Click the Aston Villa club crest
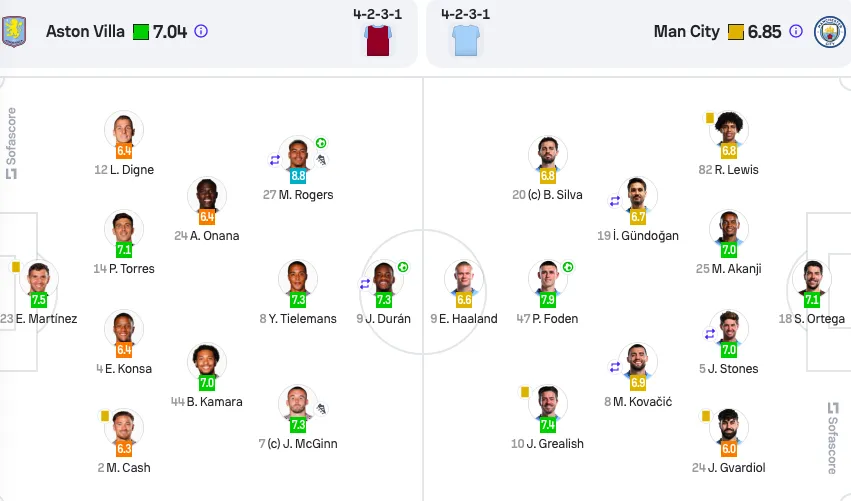This screenshot has height=501, width=851. [14, 31]
